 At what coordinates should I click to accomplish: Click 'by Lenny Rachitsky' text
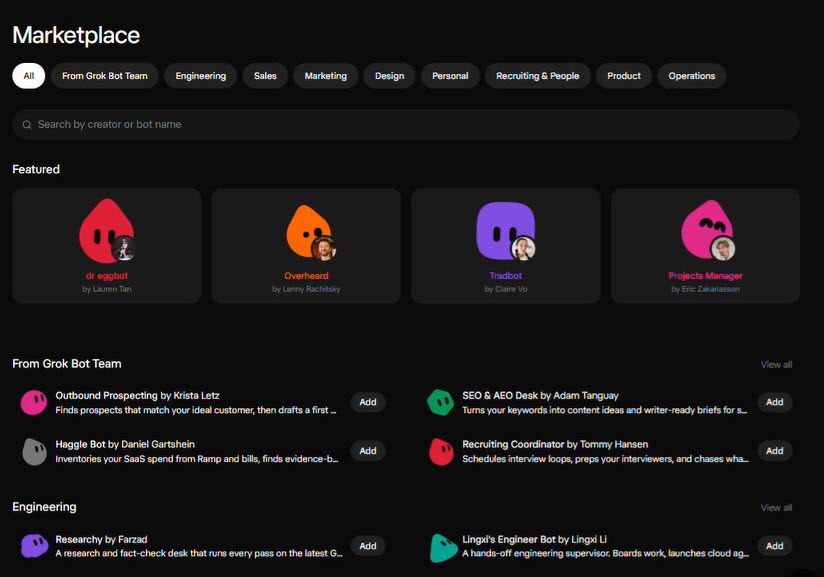click(x=306, y=289)
